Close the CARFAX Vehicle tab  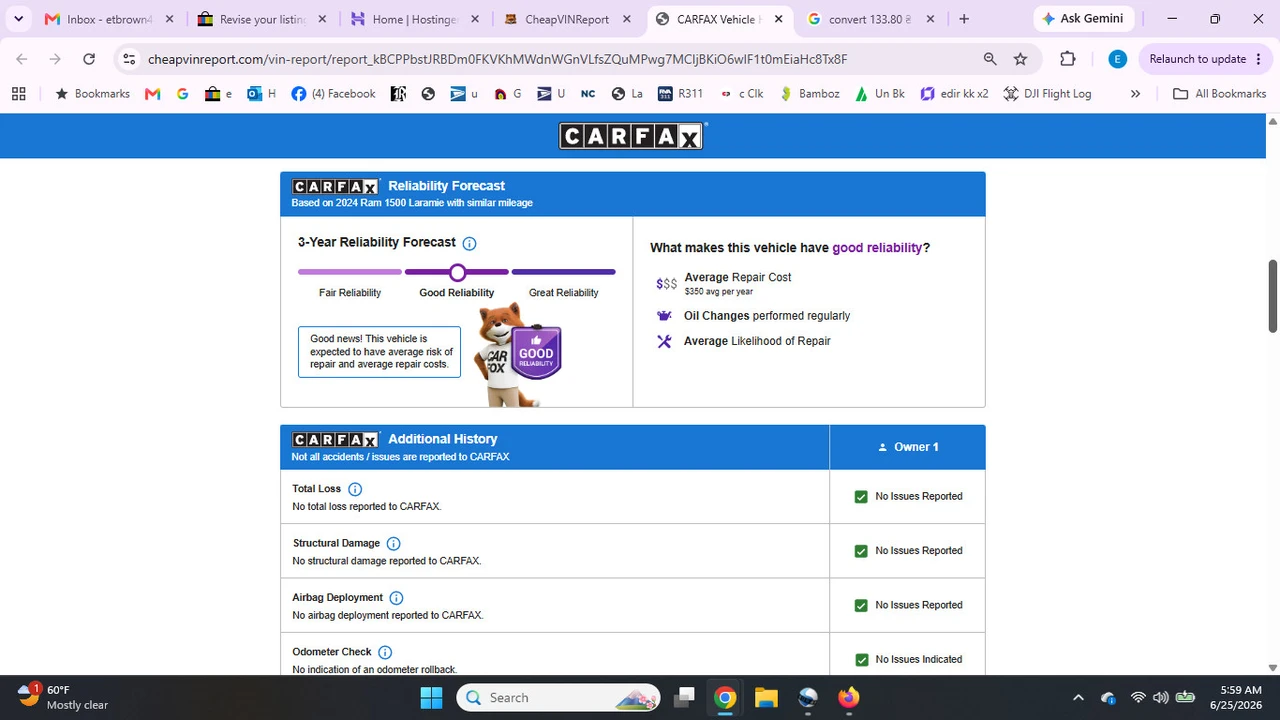778,19
